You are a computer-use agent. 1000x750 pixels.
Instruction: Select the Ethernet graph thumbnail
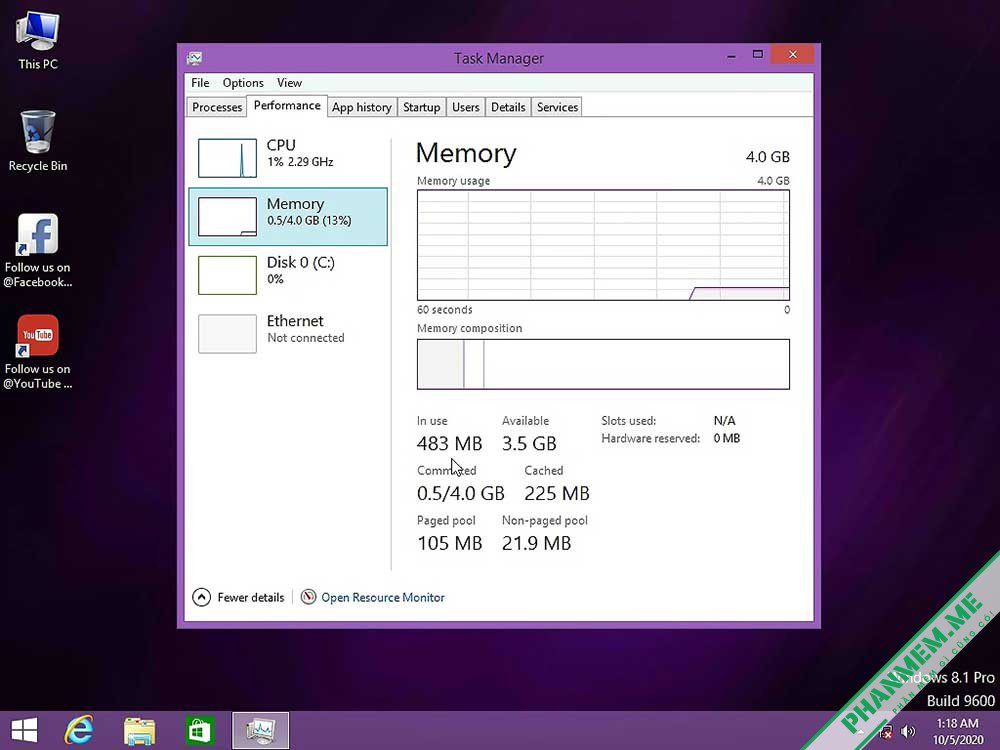[x=228, y=334]
